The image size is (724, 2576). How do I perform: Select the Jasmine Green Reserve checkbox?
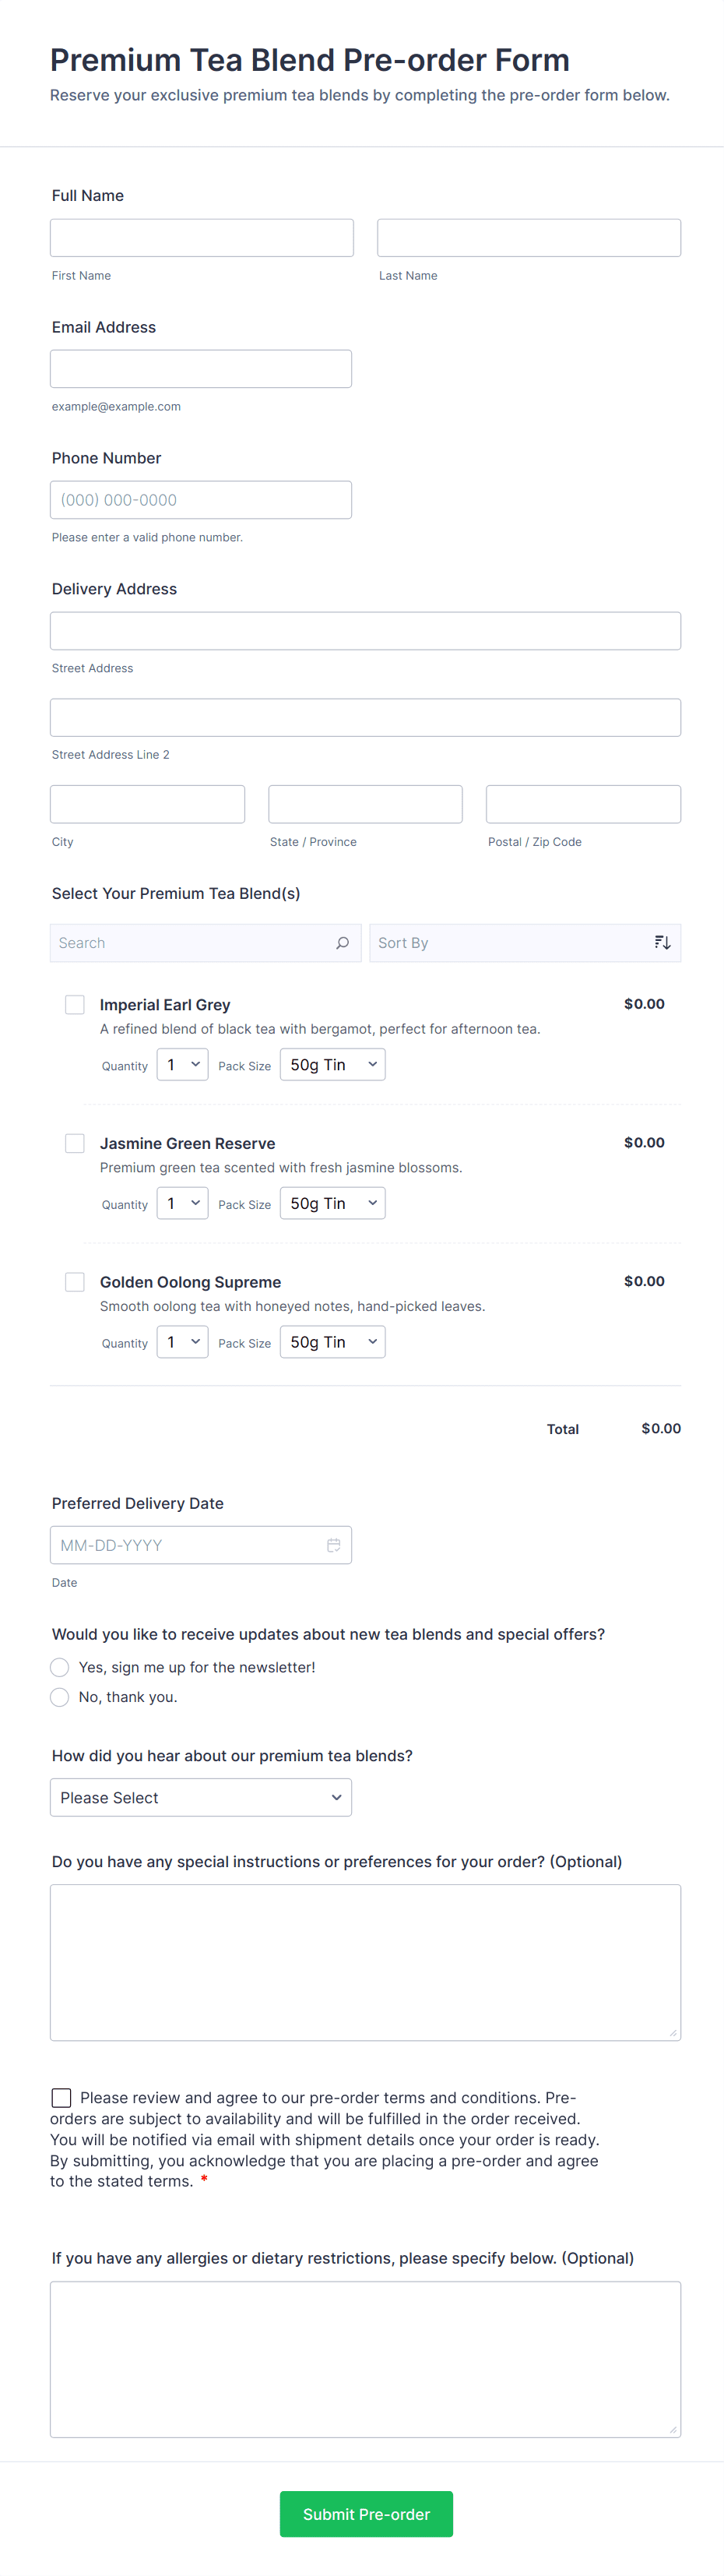75,1143
